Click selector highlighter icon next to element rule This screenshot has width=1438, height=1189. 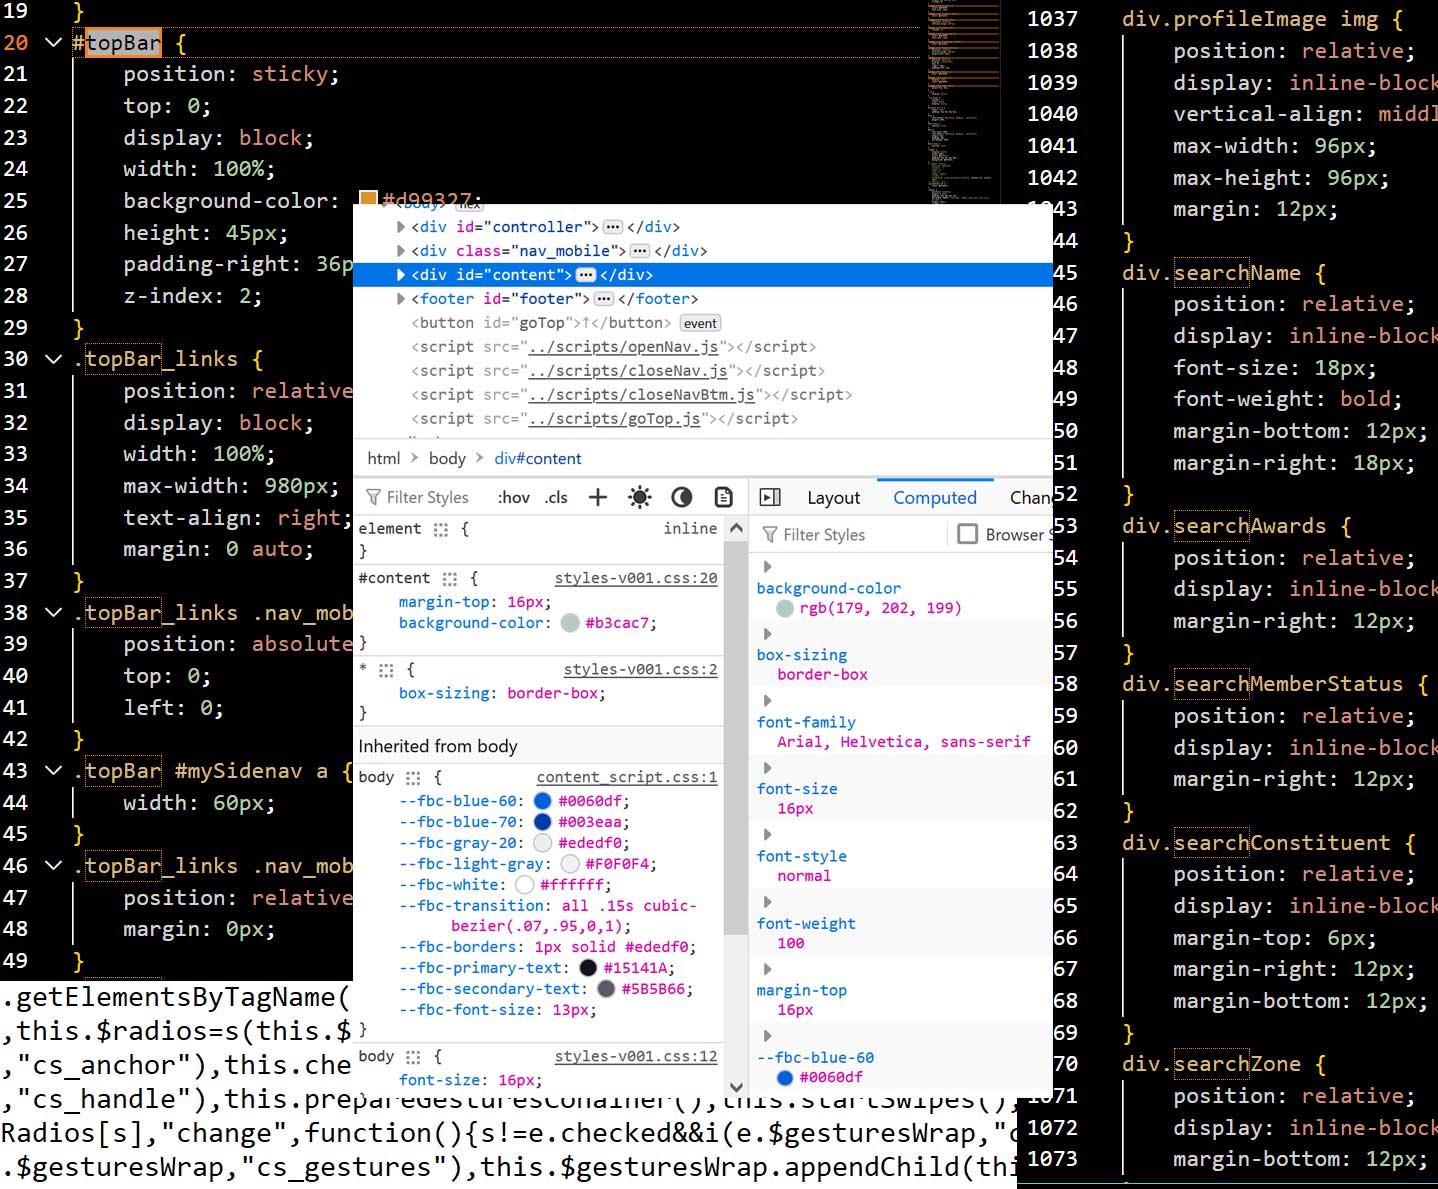click(441, 529)
